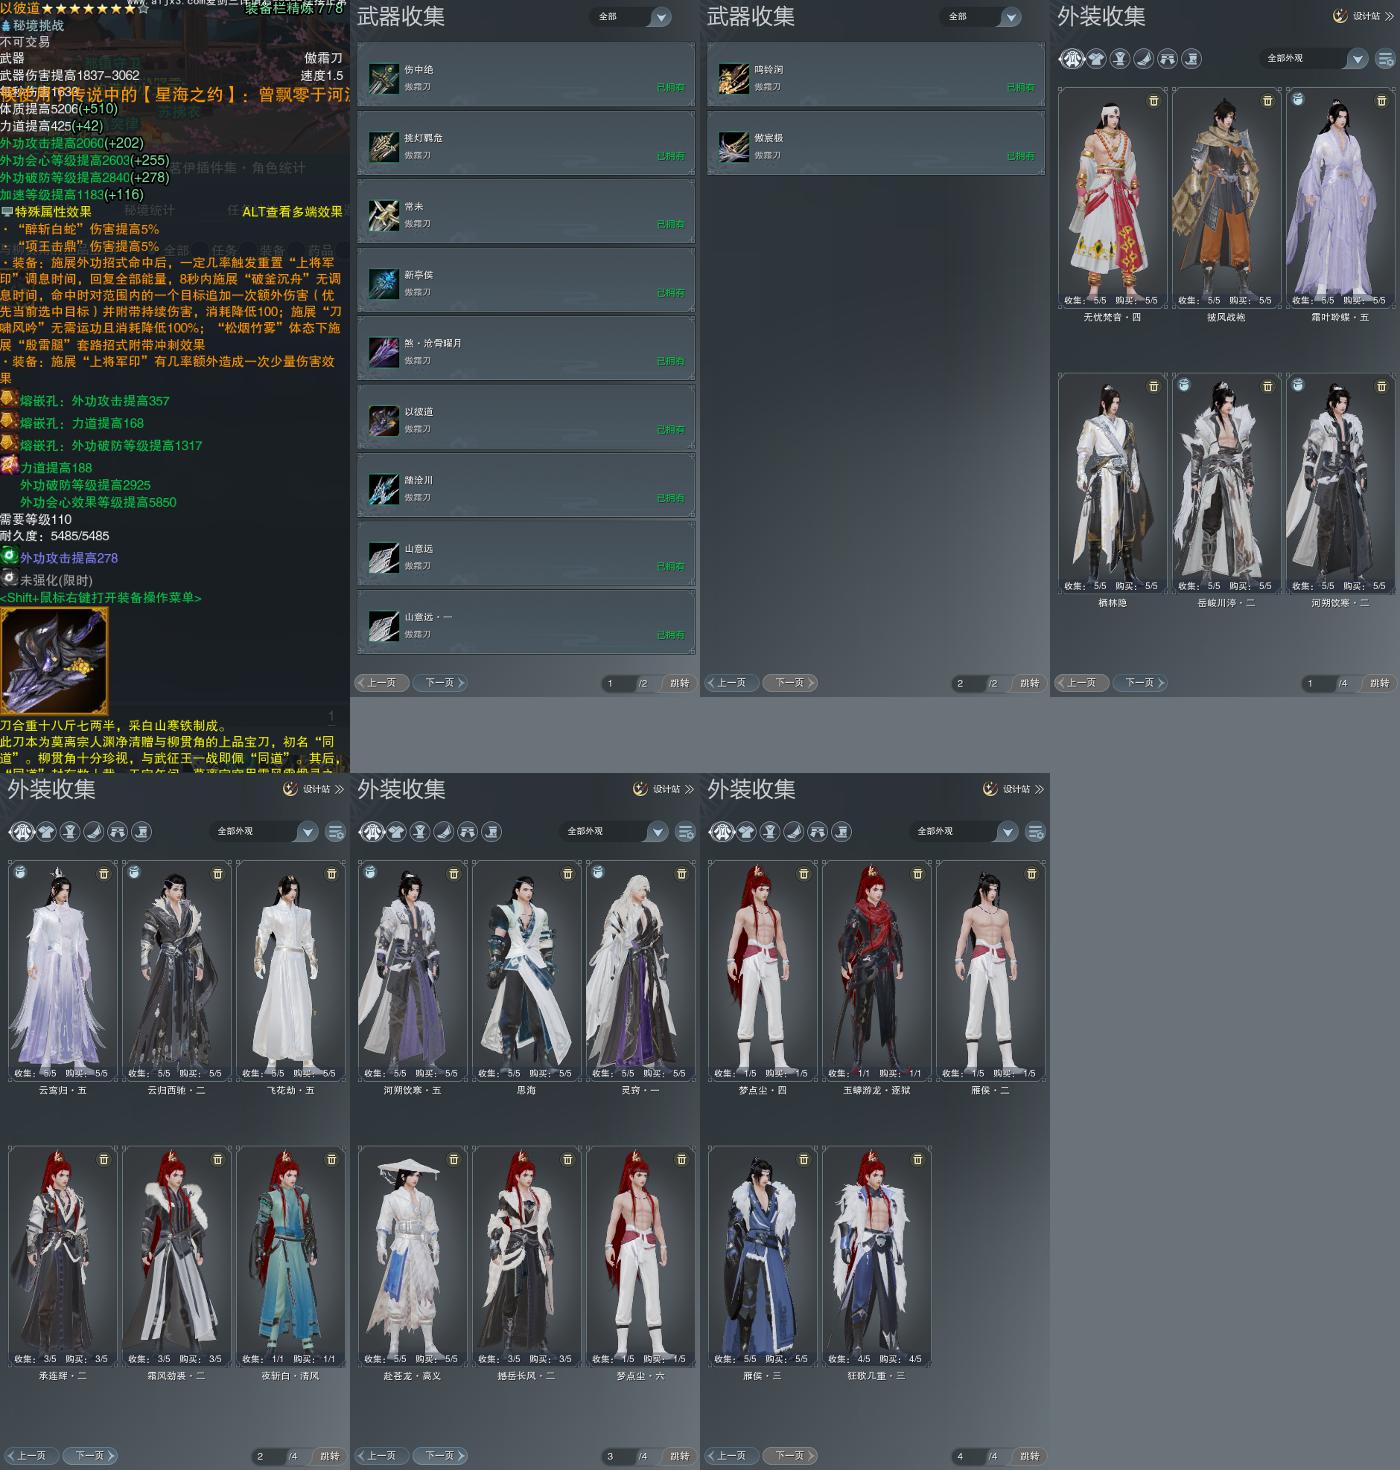
Task: Click the trash icon on 赴苍龙·离义 card
Action: [x=454, y=1160]
